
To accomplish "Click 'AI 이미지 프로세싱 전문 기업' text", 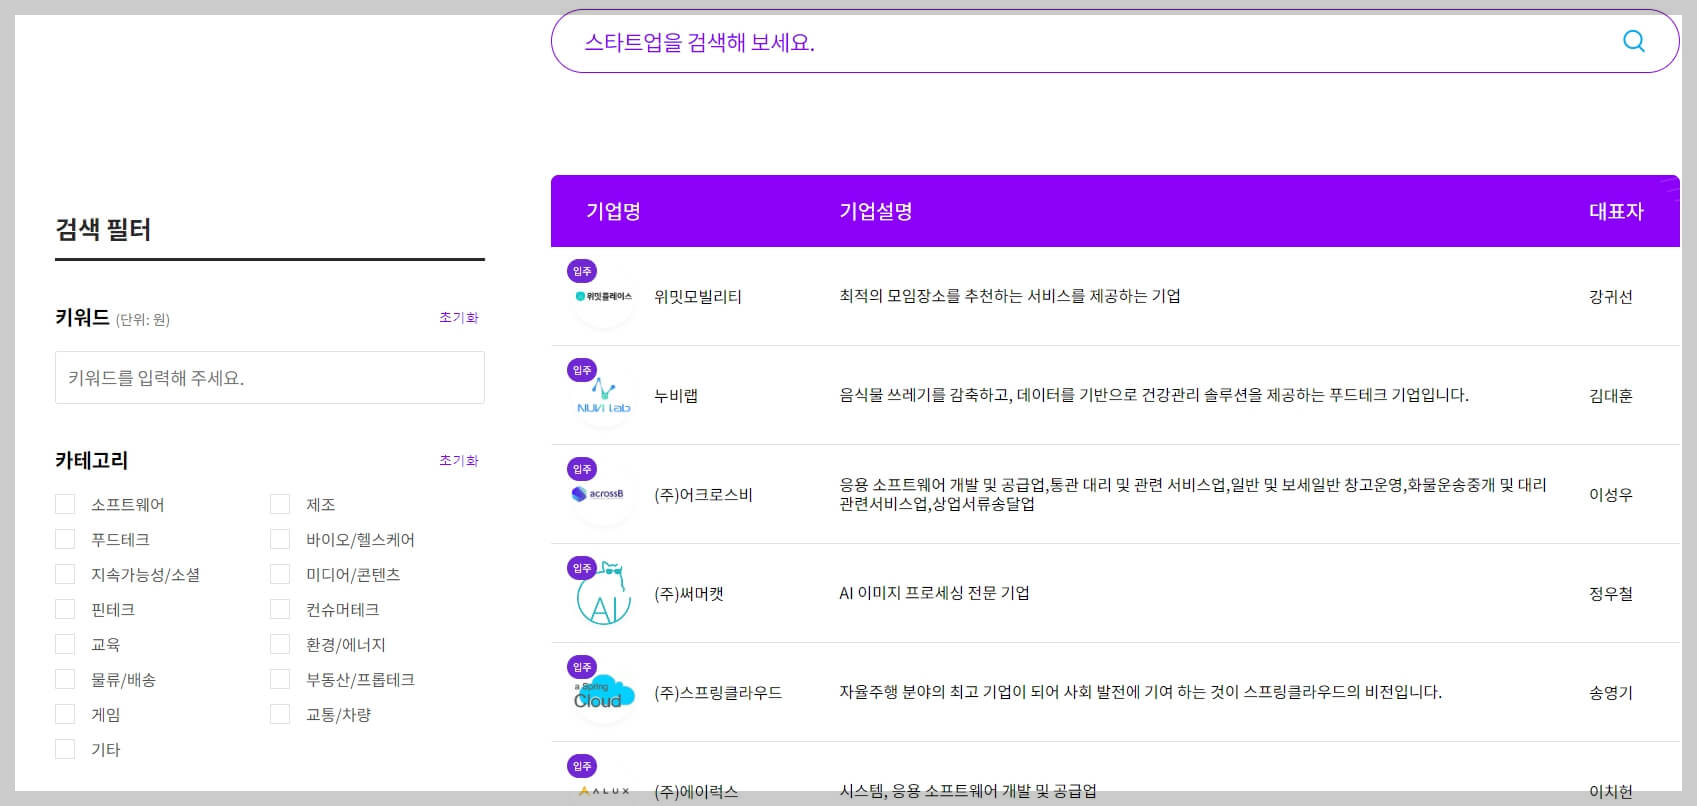I will point(934,593).
